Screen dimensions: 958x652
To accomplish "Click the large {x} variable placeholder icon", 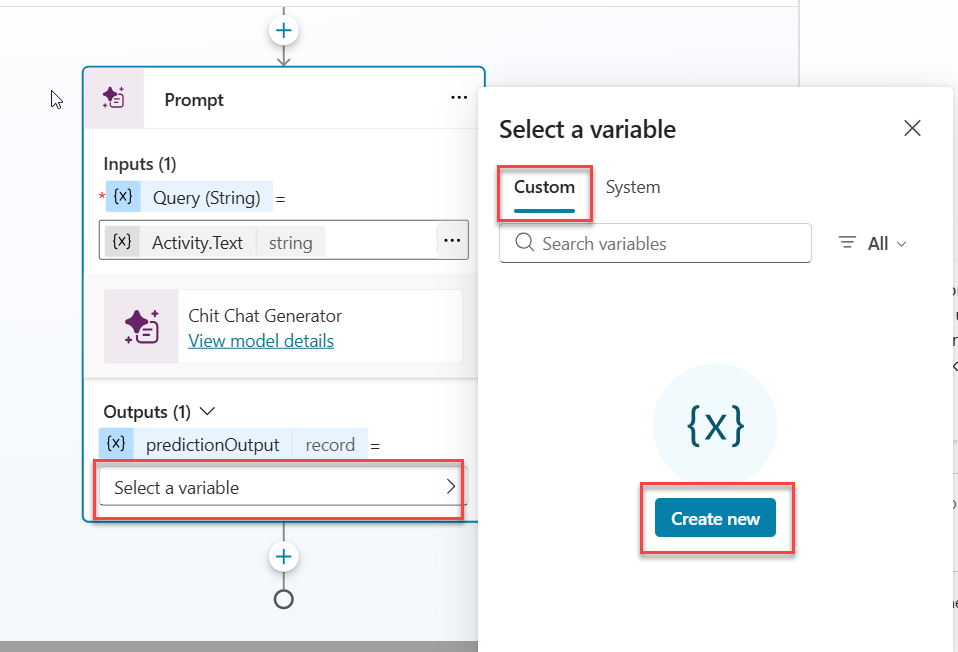I will coord(714,425).
